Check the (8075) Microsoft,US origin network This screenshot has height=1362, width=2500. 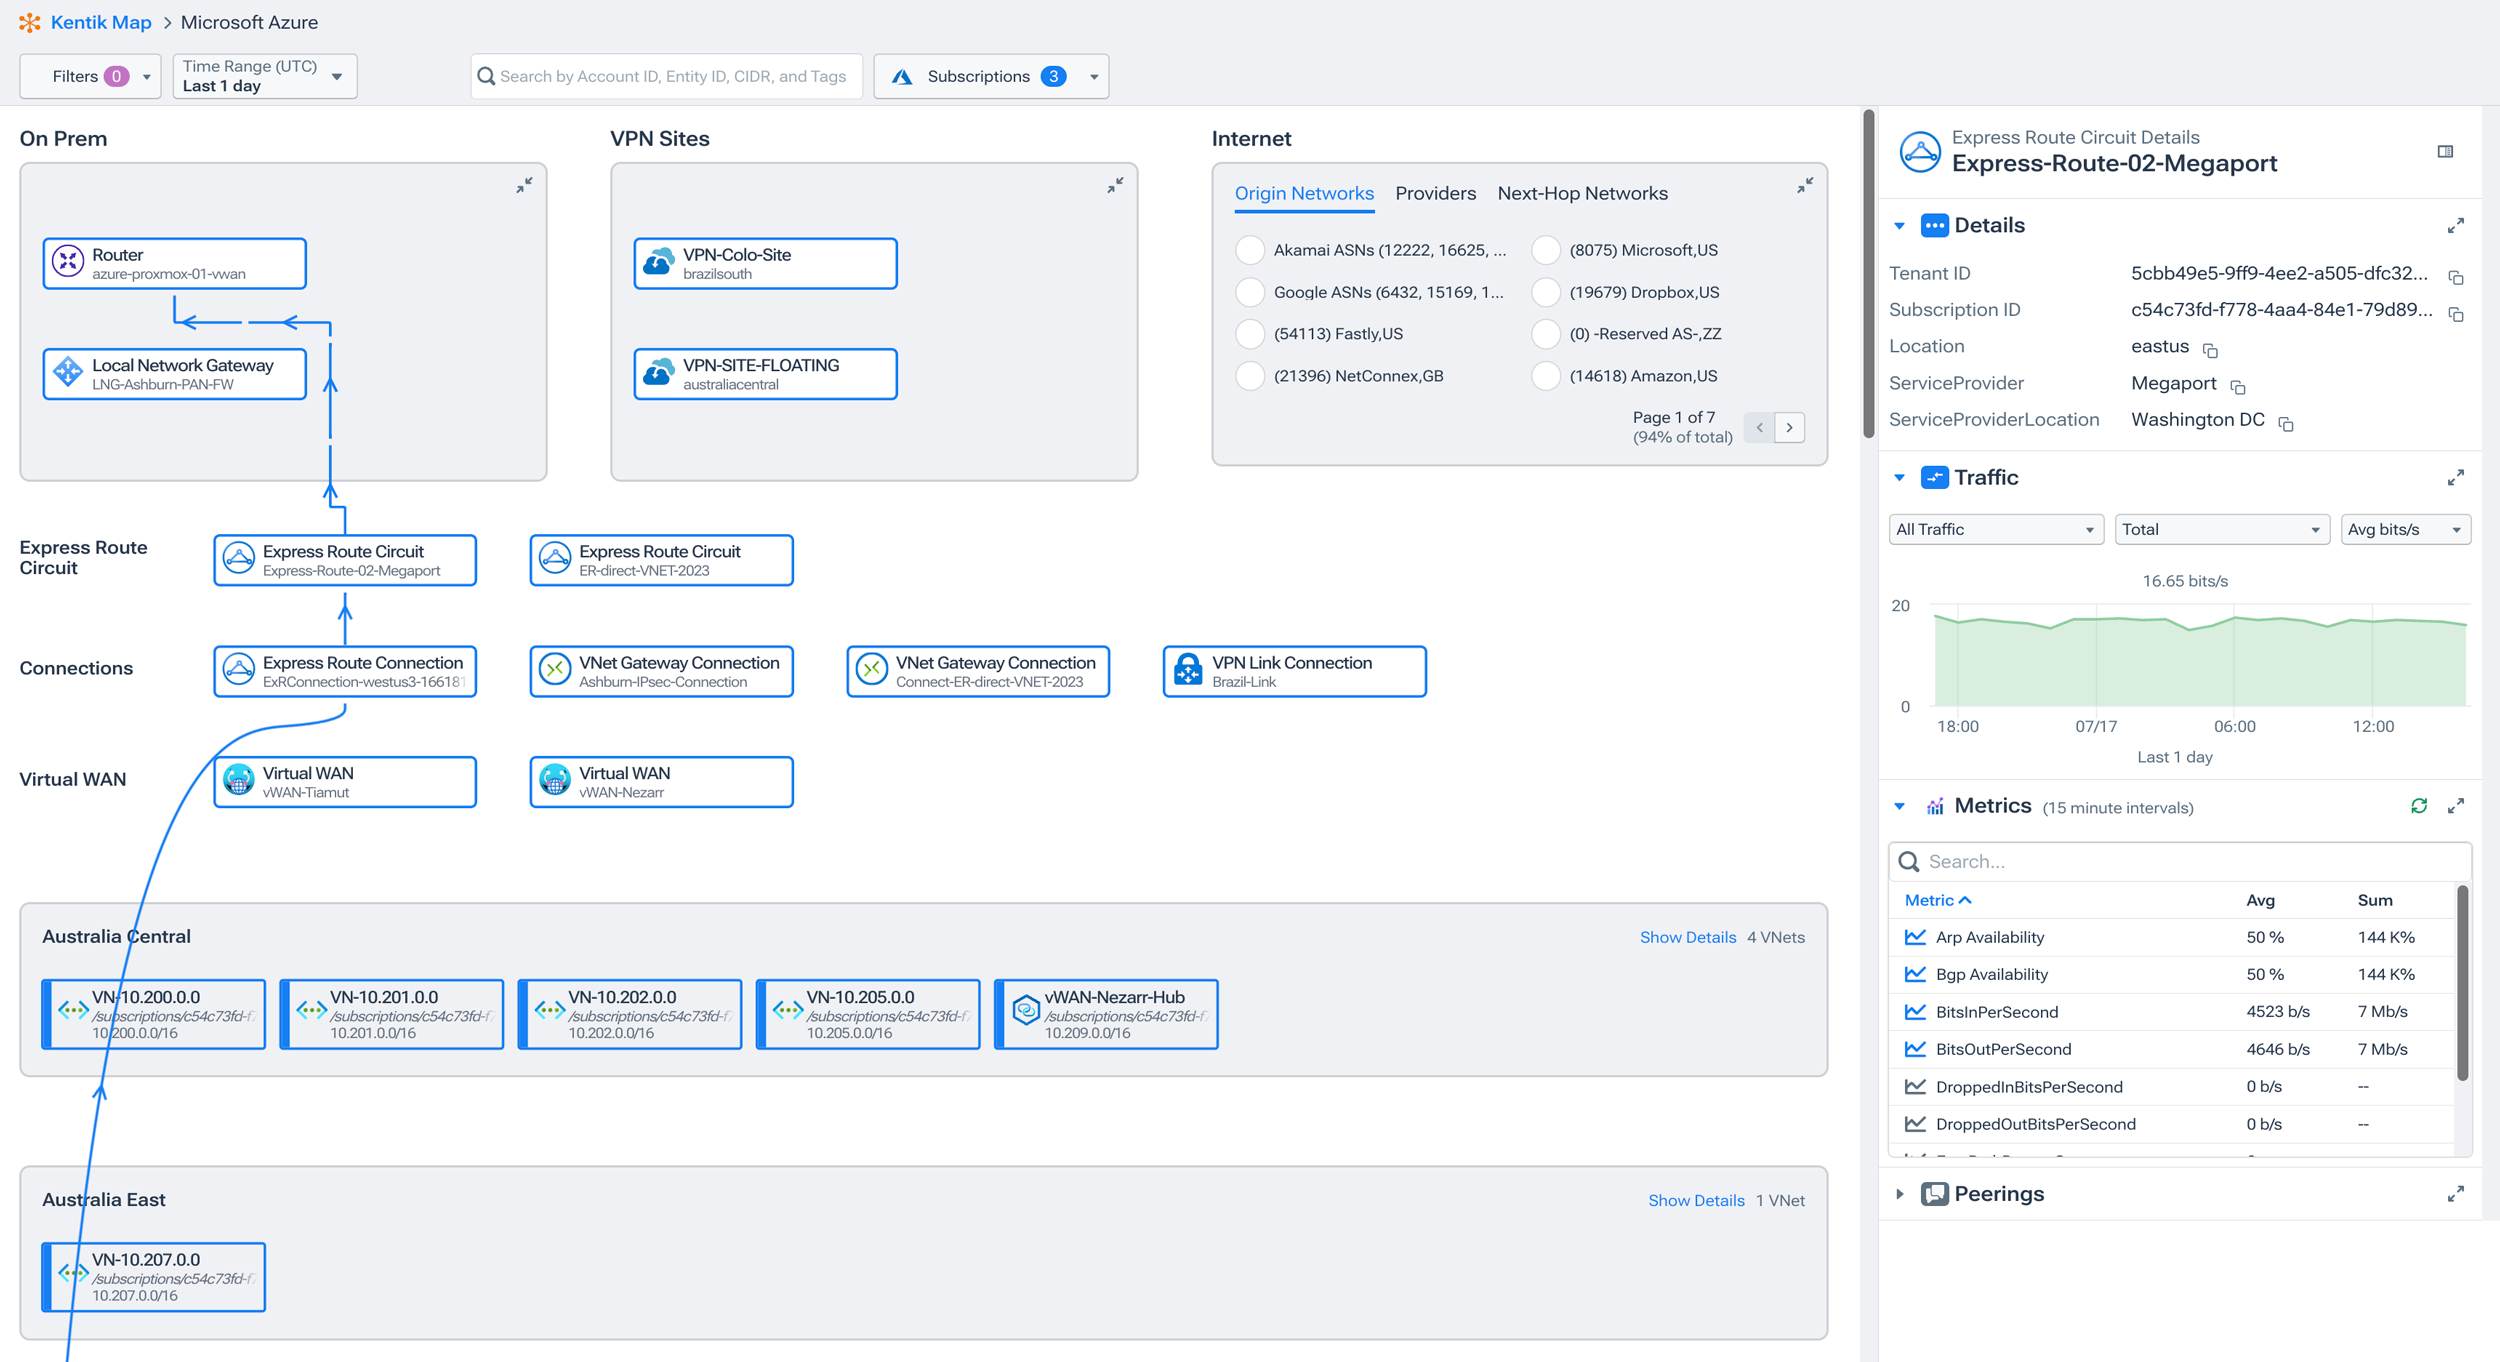tap(1547, 250)
